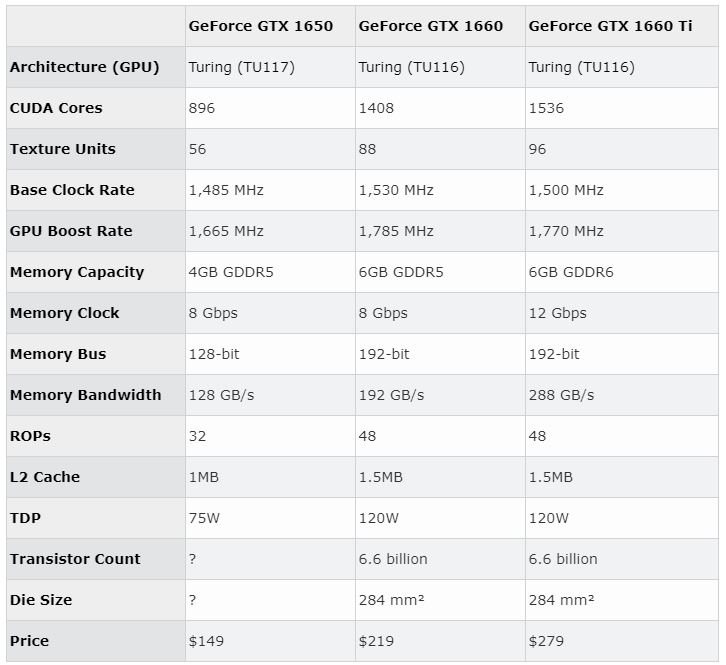726x665 pixels.
Task: Click the 1,485 MHz base clock cell
Action: click(x=226, y=190)
